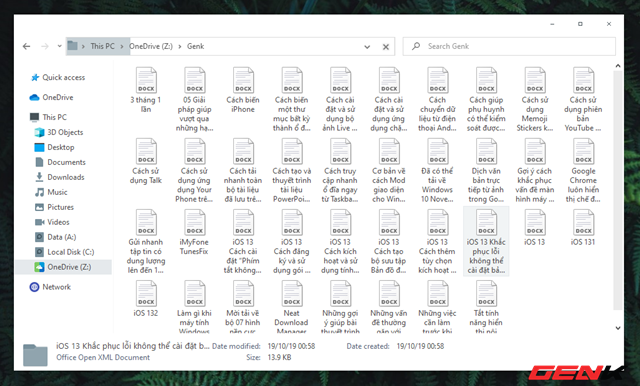Viewport: 640px width, 386px height.
Task: Select 'Cách sử dụng ứng dụng Your Phone' file
Action: pyautogui.click(x=194, y=171)
